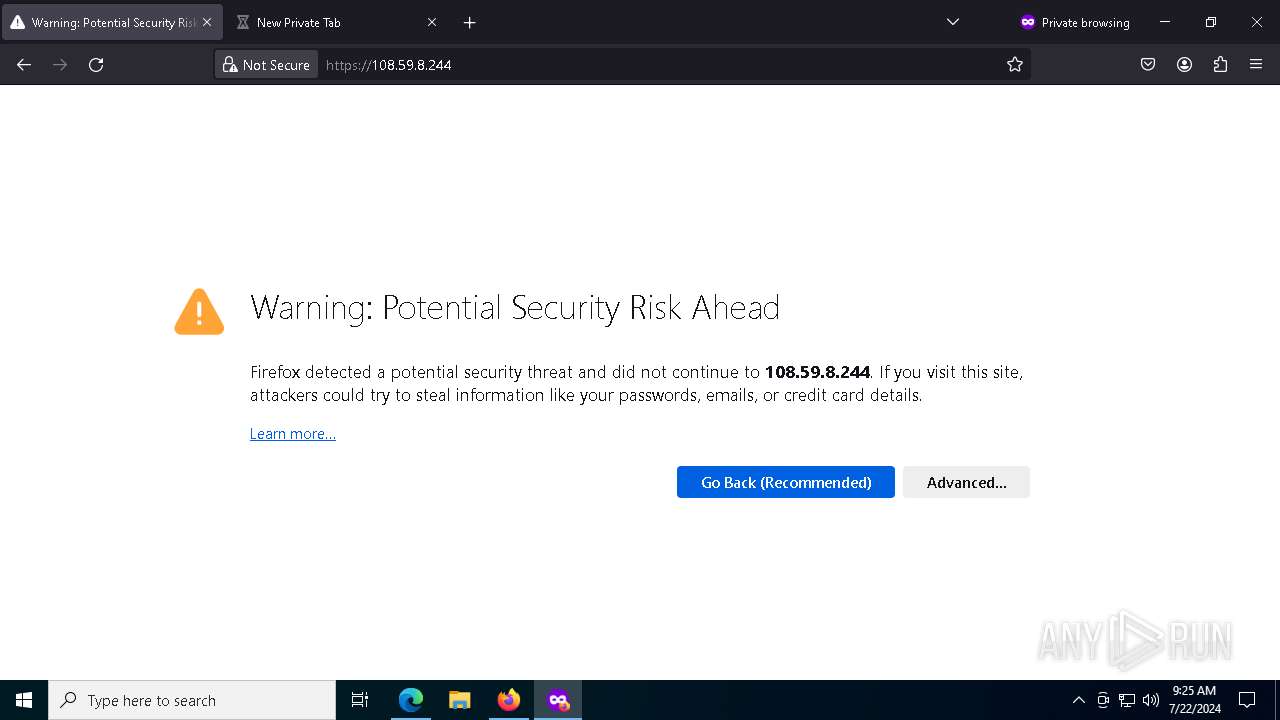Click Go Back (Recommended) button
This screenshot has height=720, width=1280.
(786, 482)
